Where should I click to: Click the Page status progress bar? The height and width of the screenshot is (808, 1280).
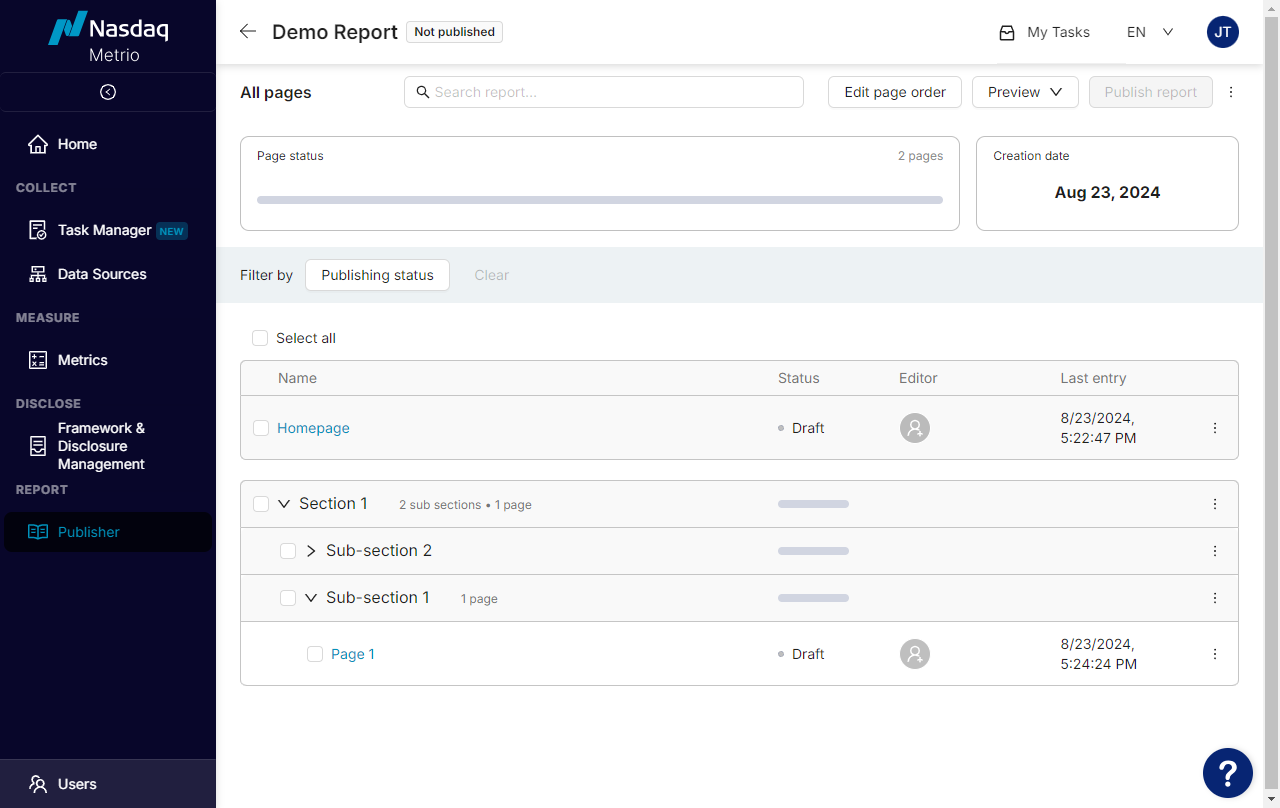[x=600, y=200]
